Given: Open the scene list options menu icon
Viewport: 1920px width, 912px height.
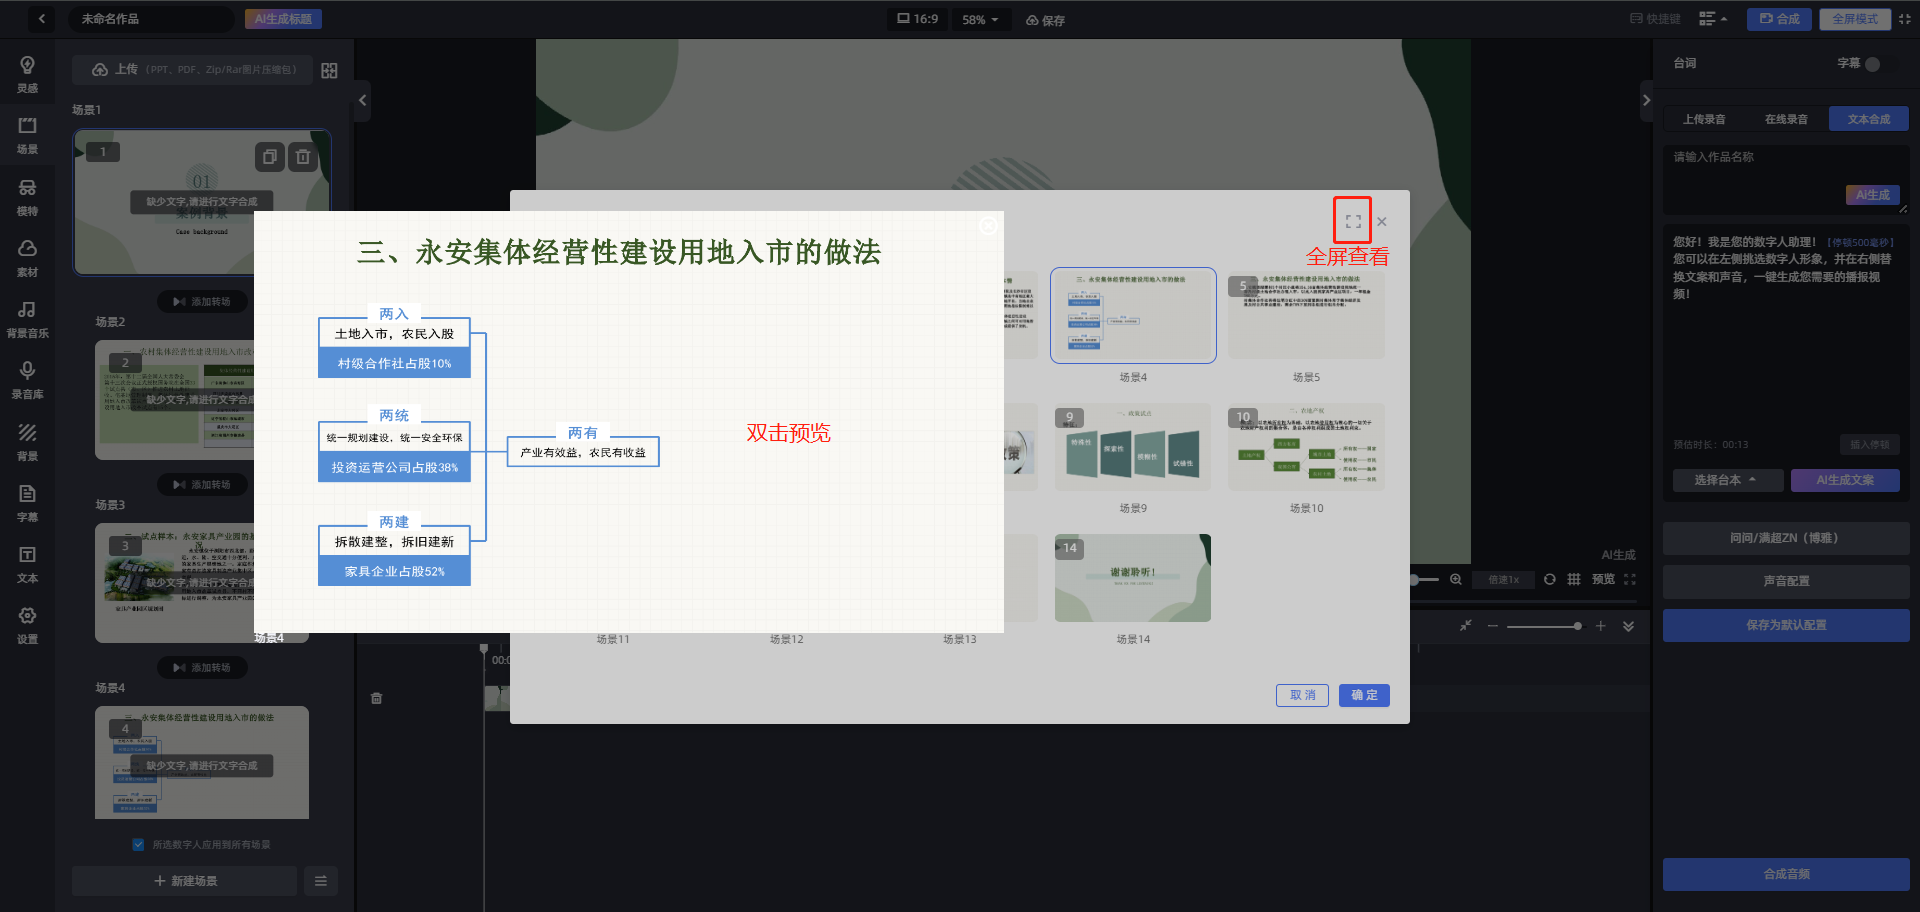Looking at the screenshot, I should click(x=321, y=881).
